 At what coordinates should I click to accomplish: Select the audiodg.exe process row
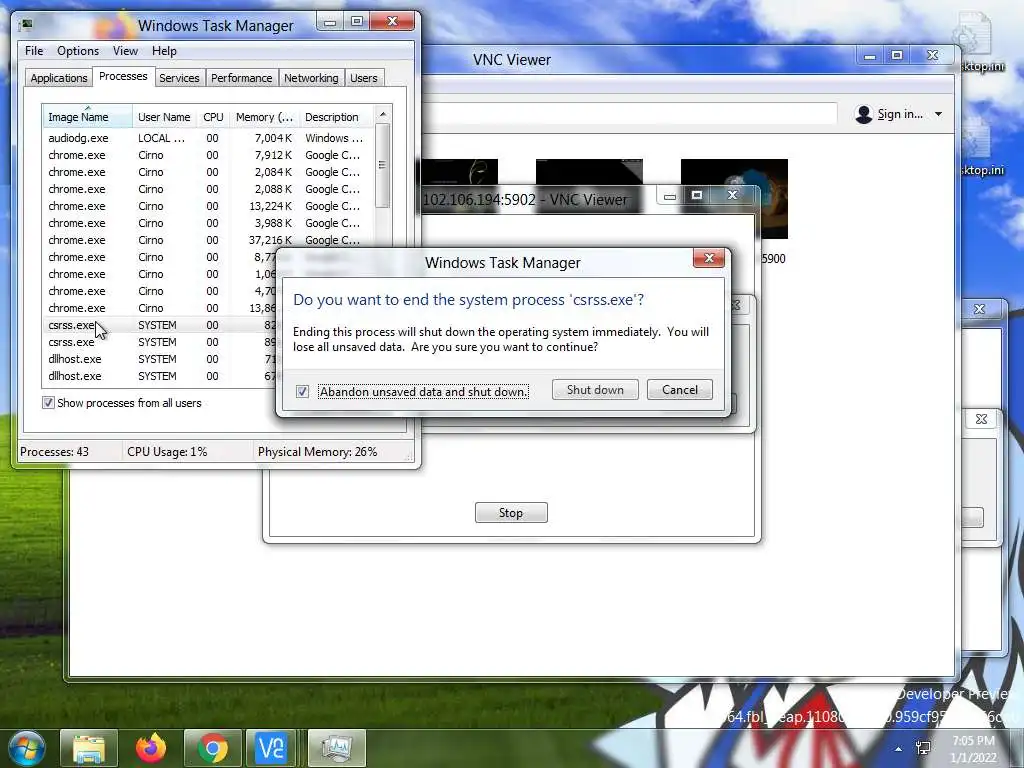point(208,138)
